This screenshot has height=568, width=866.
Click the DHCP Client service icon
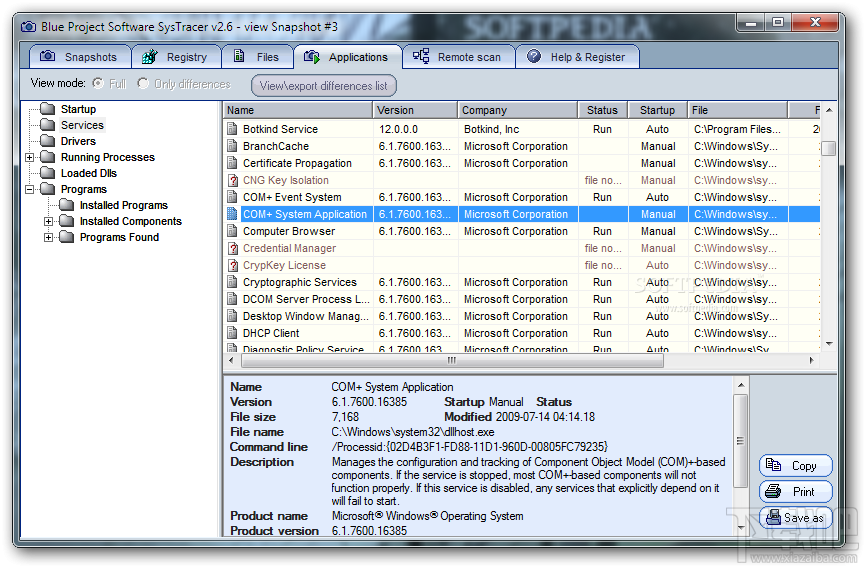pyautogui.click(x=232, y=333)
